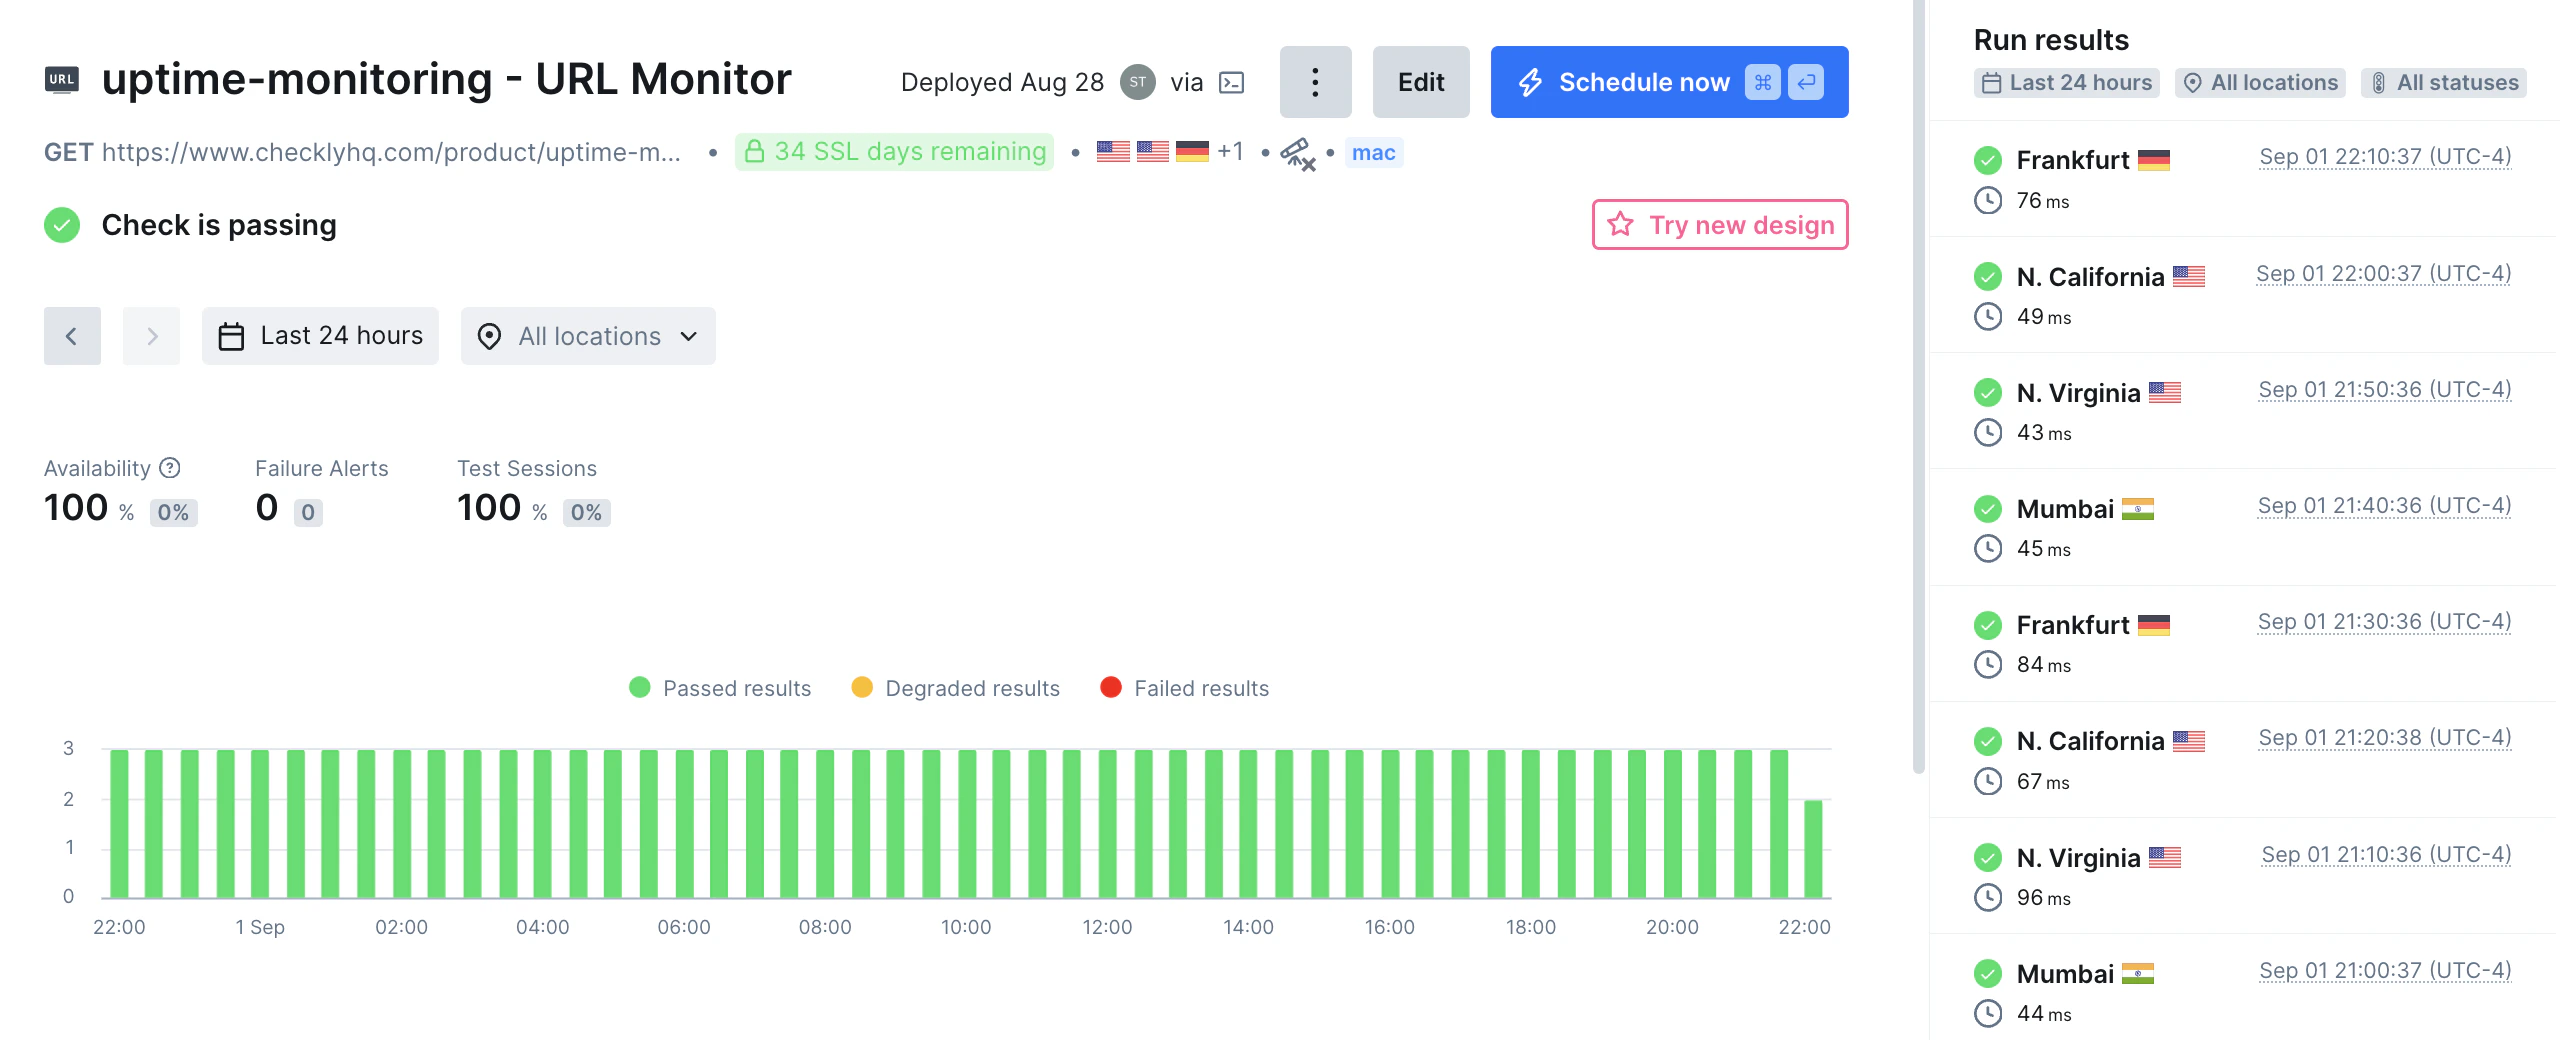Image resolution: width=2560 pixels, height=1040 pixels.
Task: Click the Edit button
Action: (x=1421, y=82)
